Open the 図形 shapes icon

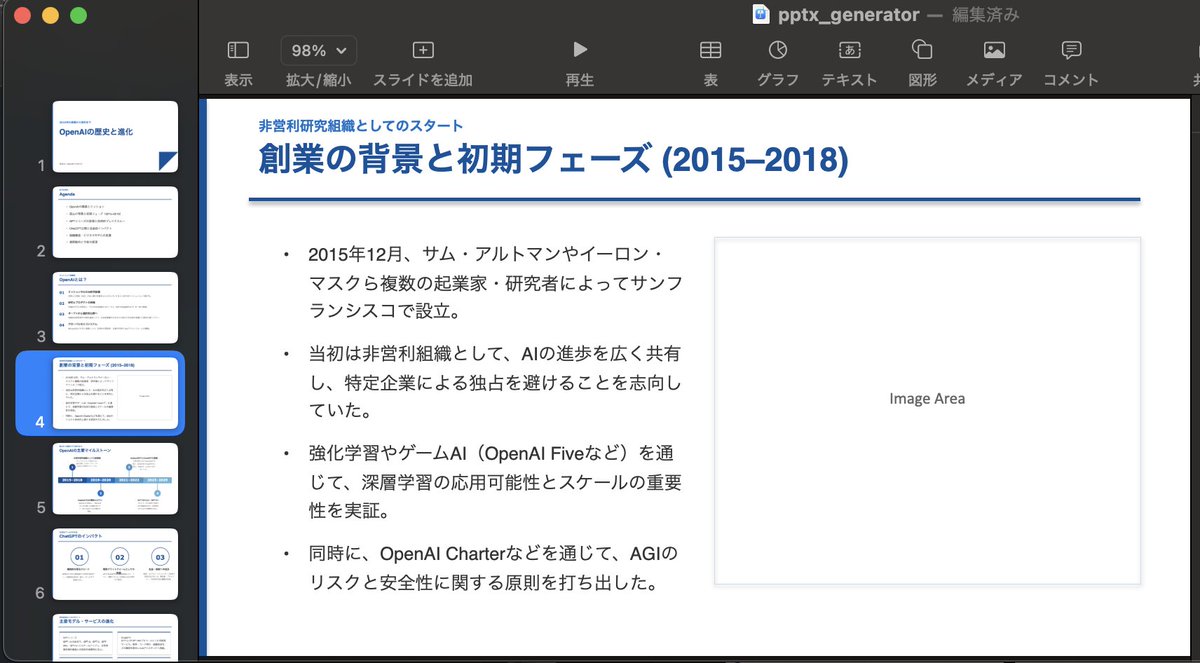(922, 49)
